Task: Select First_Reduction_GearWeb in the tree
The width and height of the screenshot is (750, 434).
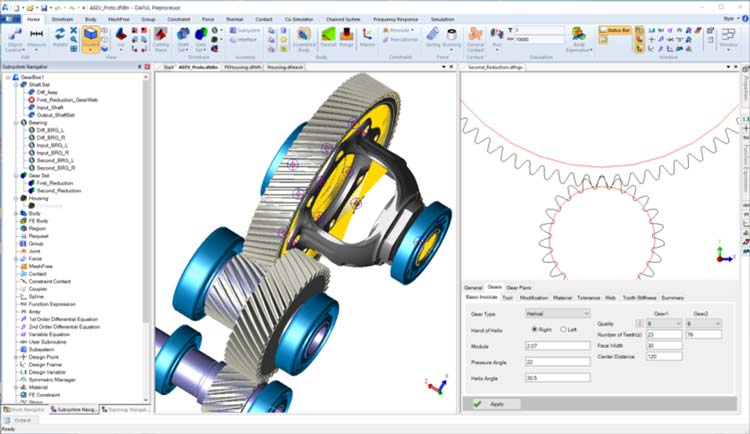Action: (67, 100)
